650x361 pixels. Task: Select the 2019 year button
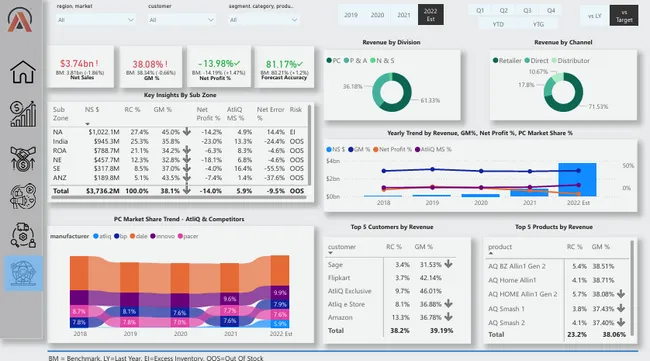tap(351, 15)
